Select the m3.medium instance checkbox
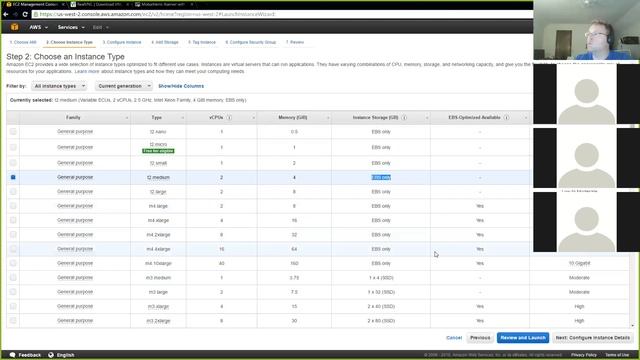Viewport: 640px width, 360px height. 13,278
